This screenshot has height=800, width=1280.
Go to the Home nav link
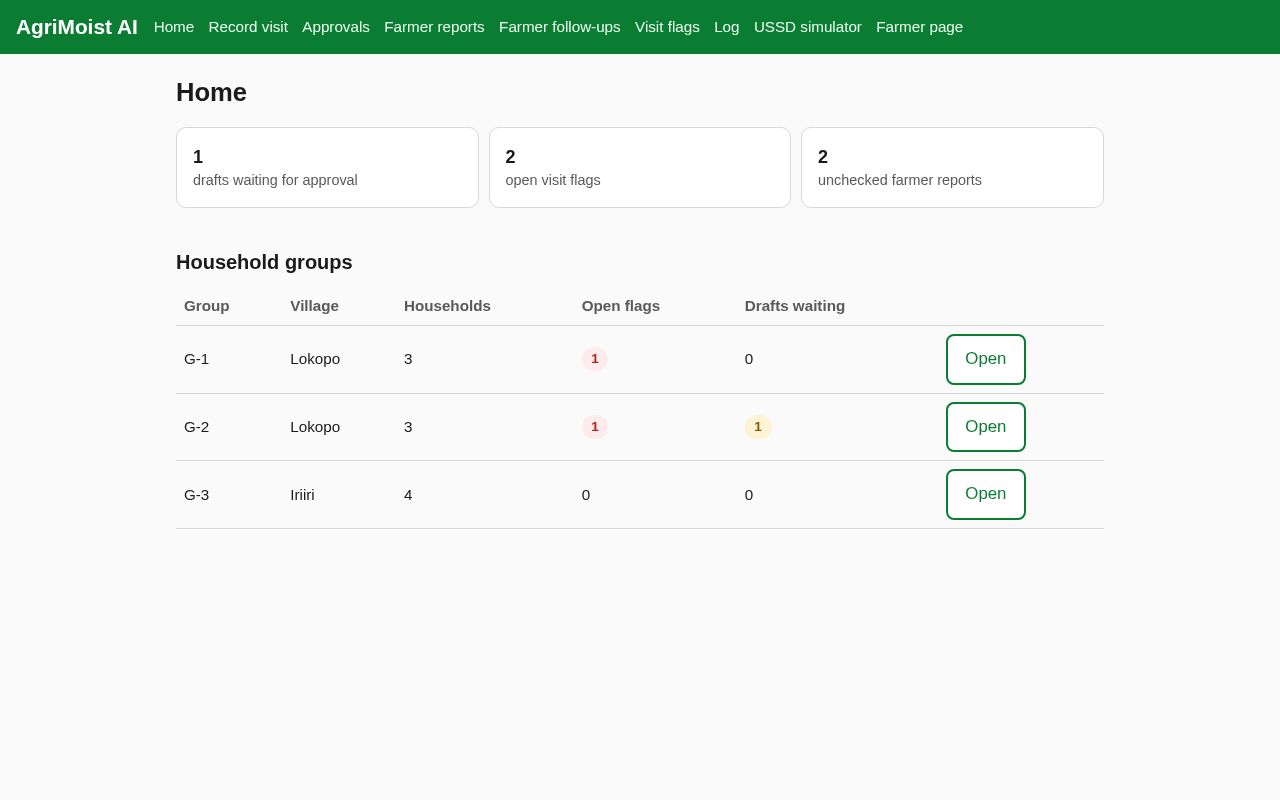174,27
